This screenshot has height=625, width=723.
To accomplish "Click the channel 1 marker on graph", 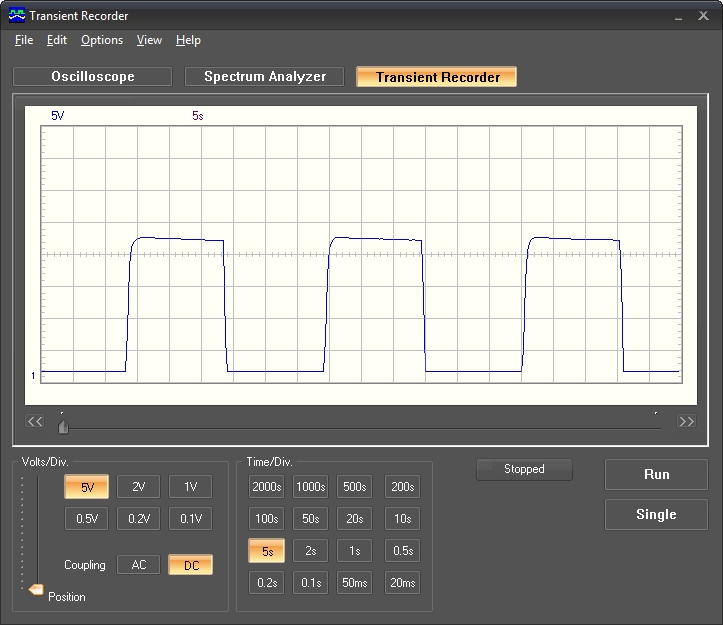I will [34, 376].
